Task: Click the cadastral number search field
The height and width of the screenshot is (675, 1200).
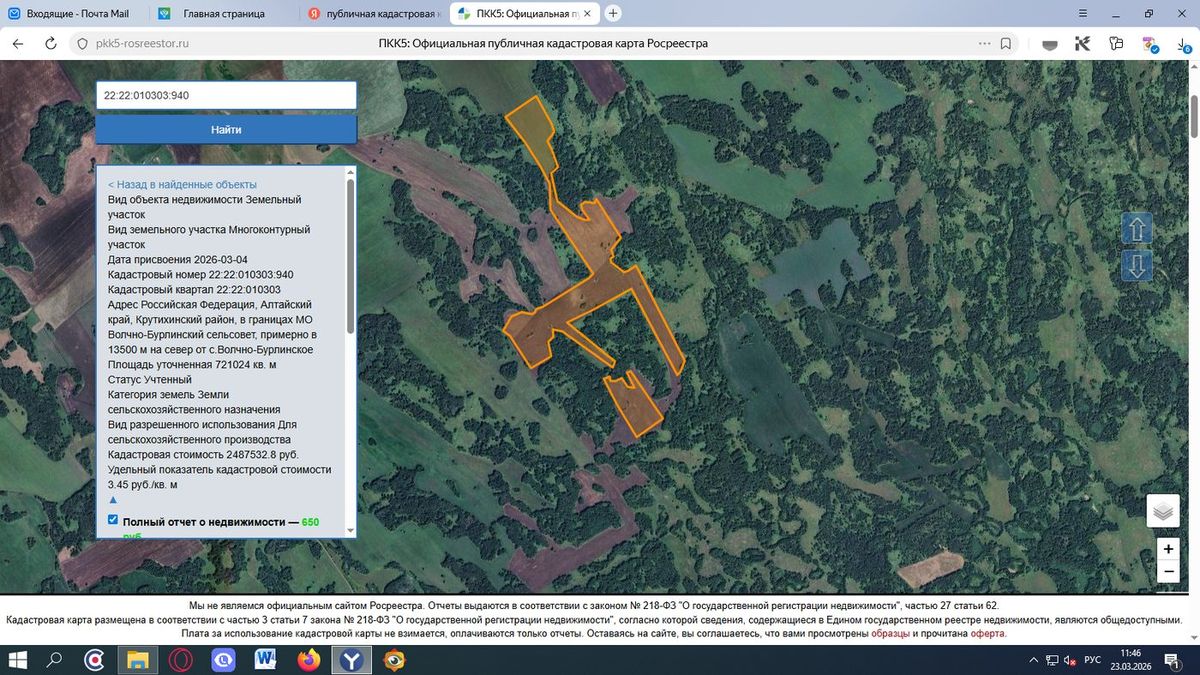Action: tap(226, 96)
